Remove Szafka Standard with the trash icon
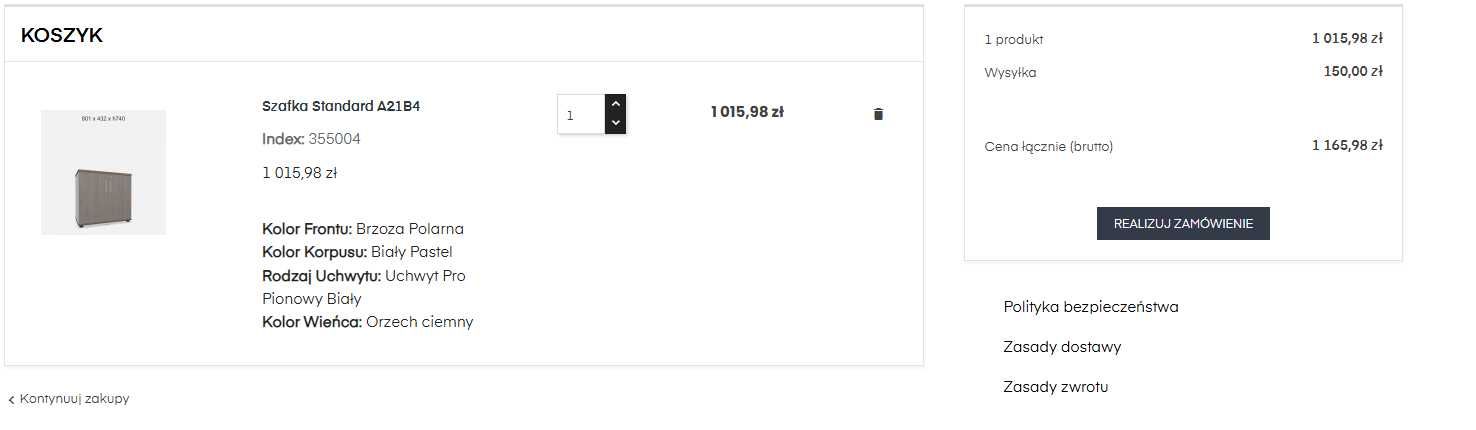Image resolution: width=1476 pixels, height=430 pixels. tap(878, 114)
